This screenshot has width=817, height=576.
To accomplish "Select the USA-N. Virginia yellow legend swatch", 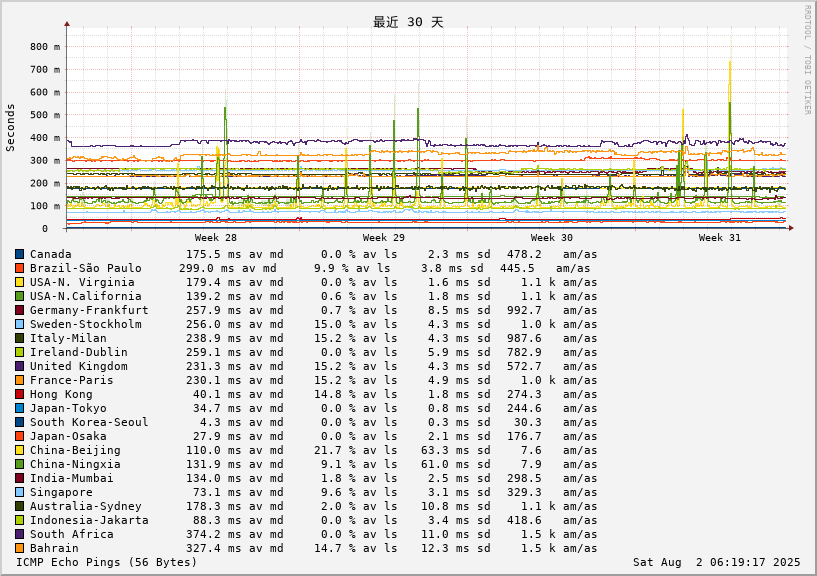I will coord(19,282).
